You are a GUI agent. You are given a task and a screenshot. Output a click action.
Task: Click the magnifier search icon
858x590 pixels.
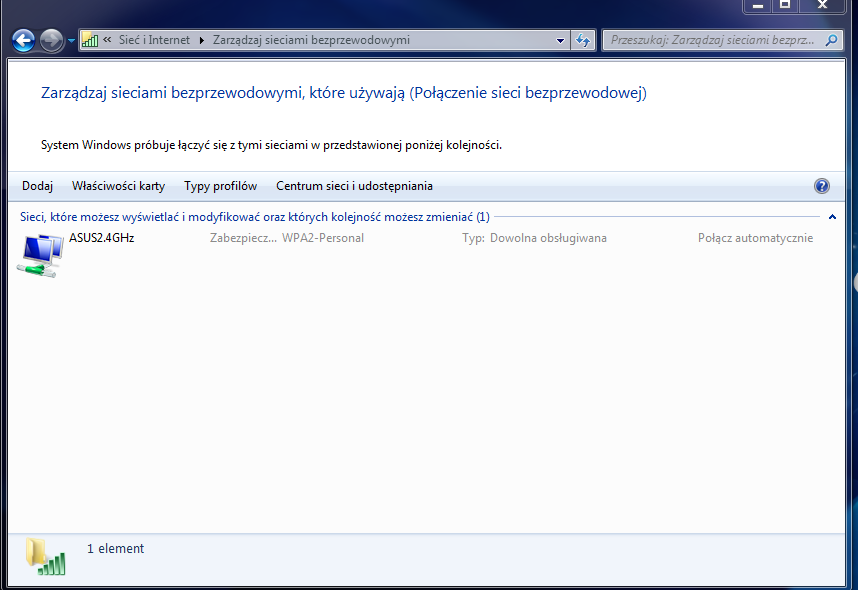831,40
